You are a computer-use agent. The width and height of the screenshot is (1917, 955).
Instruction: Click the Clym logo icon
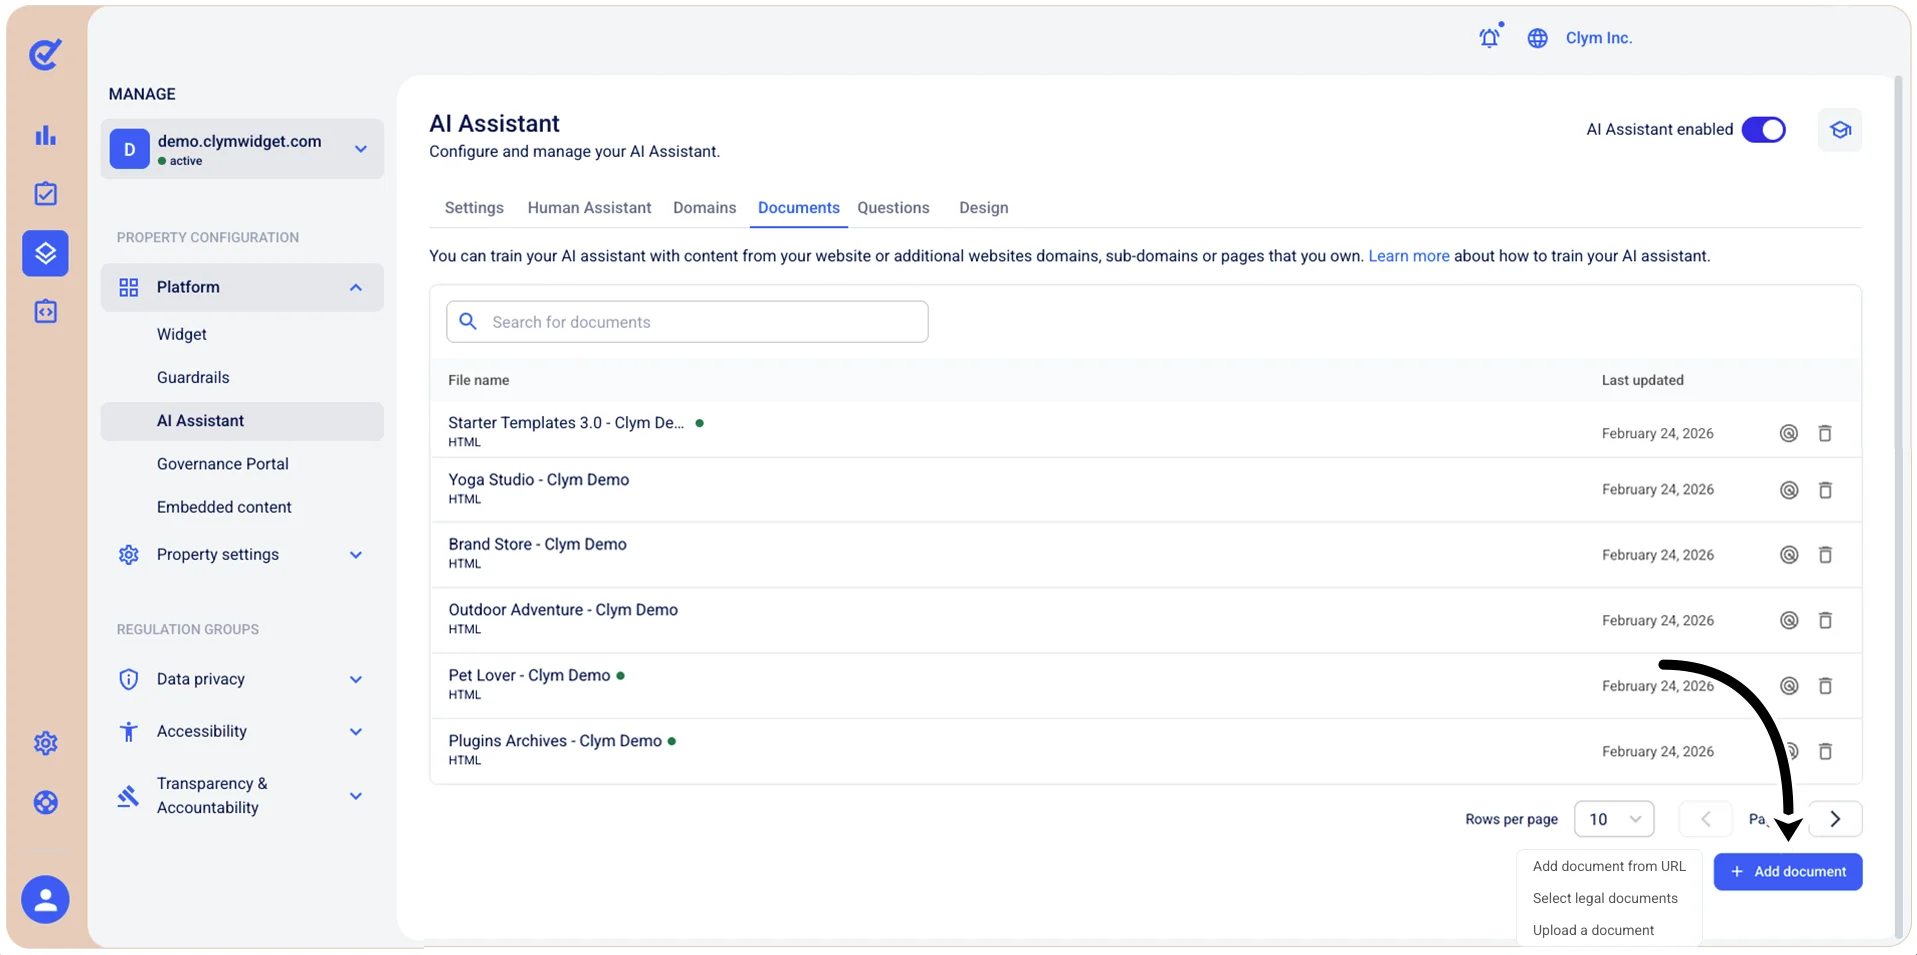45,54
